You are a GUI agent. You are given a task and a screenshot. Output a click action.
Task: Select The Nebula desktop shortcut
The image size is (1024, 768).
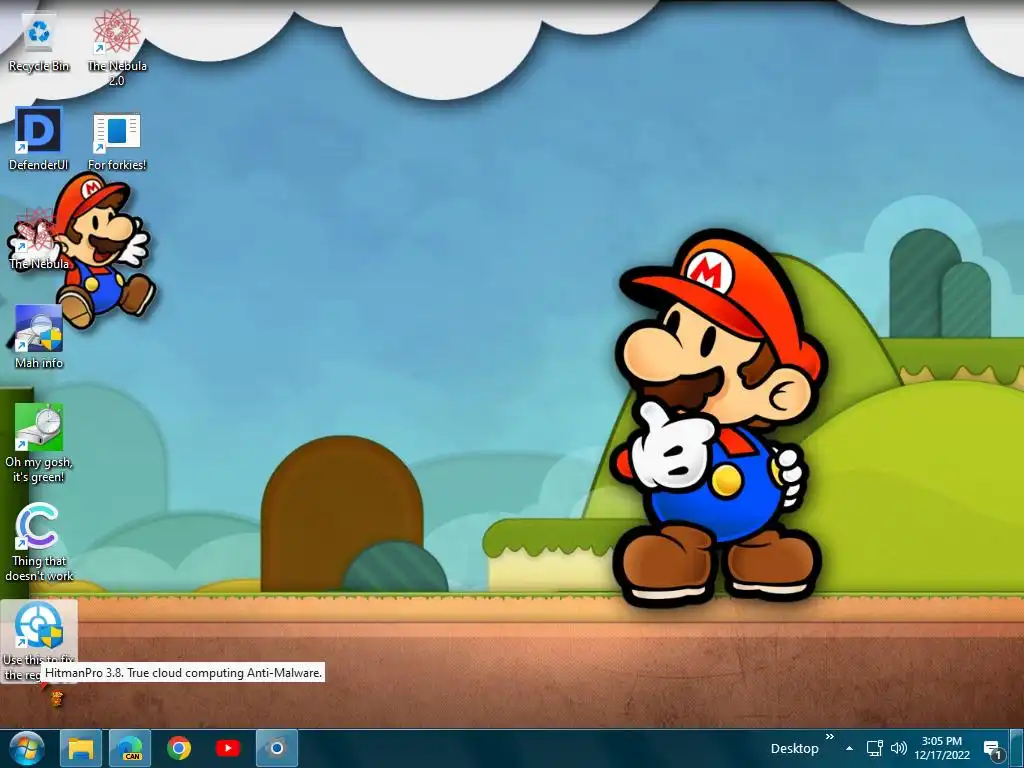39,239
